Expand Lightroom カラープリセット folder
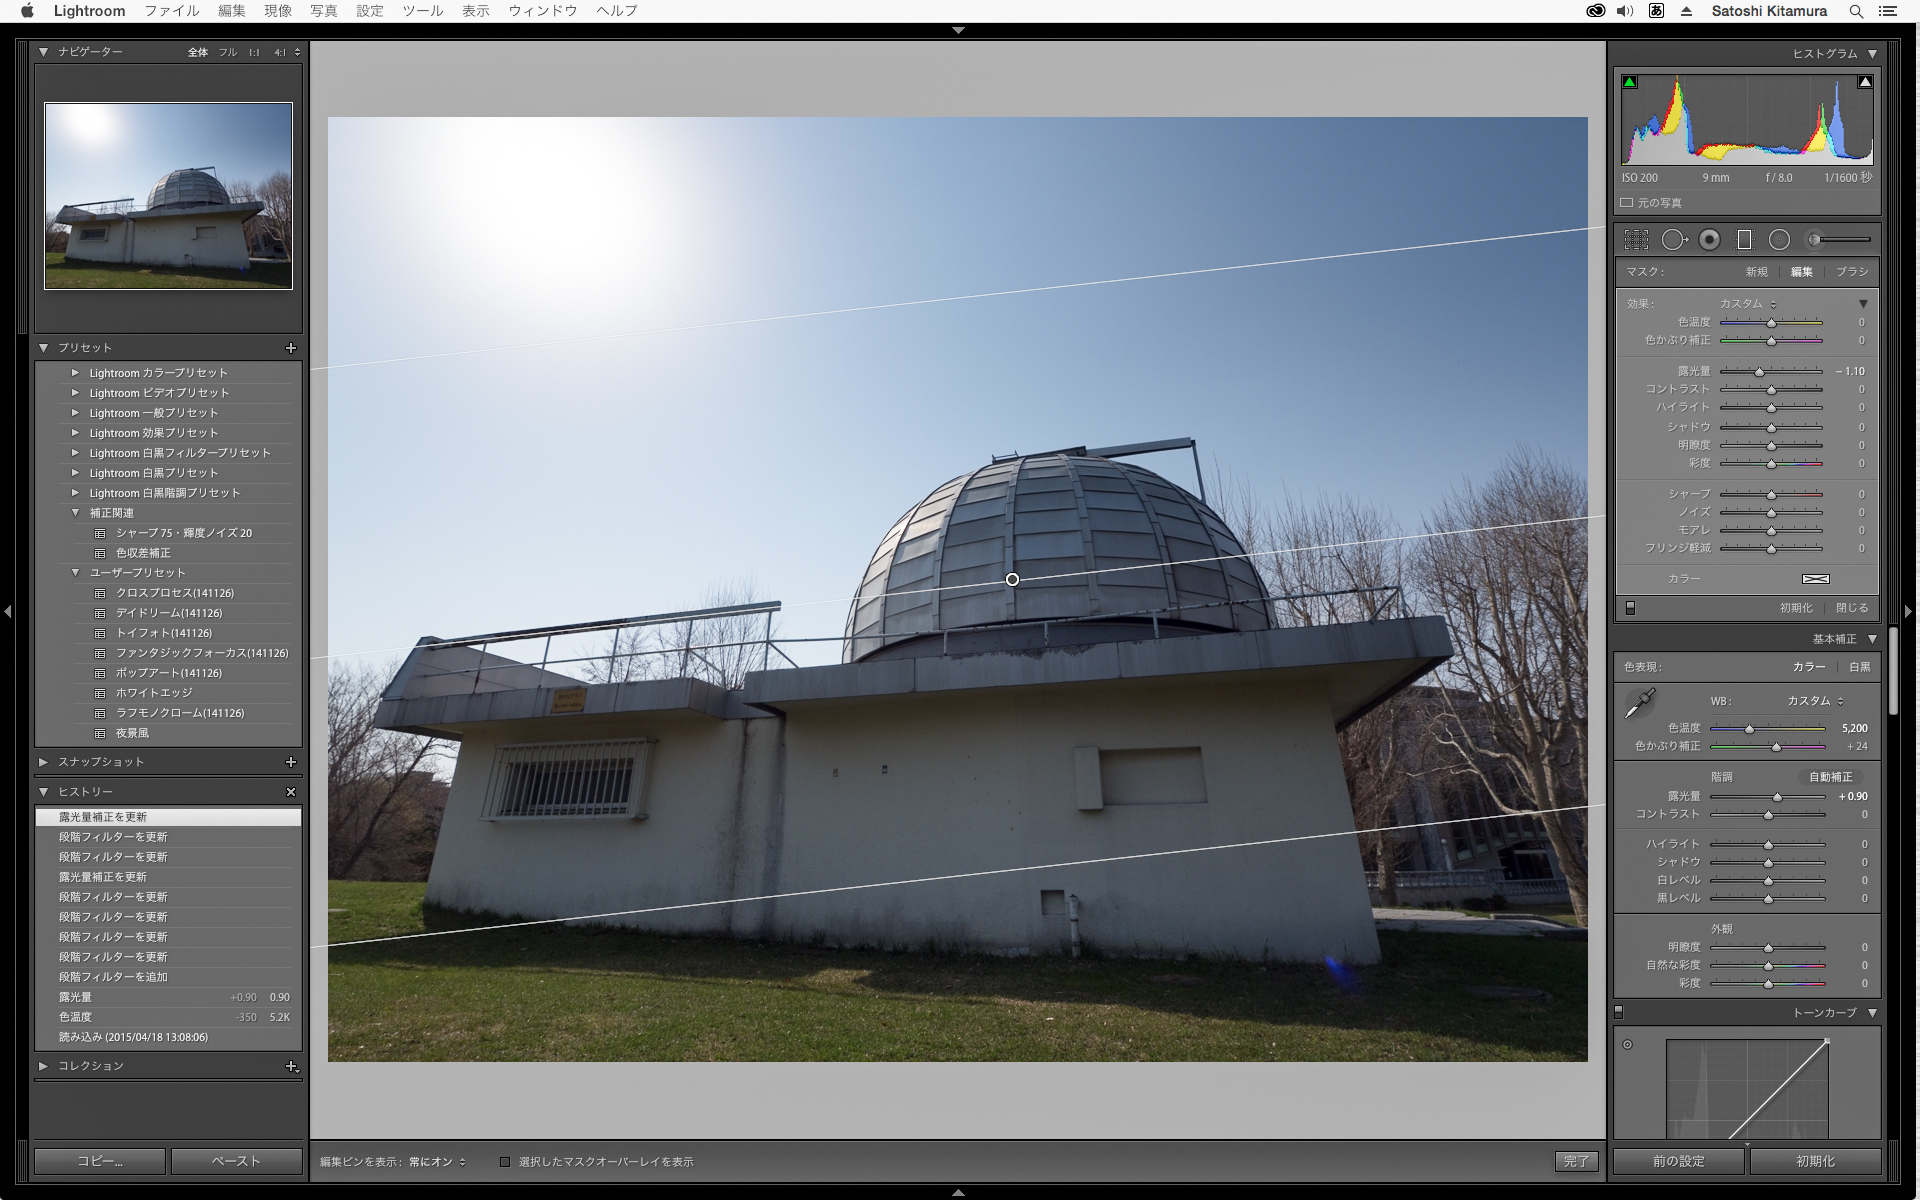The width and height of the screenshot is (1920, 1200). click(75, 373)
